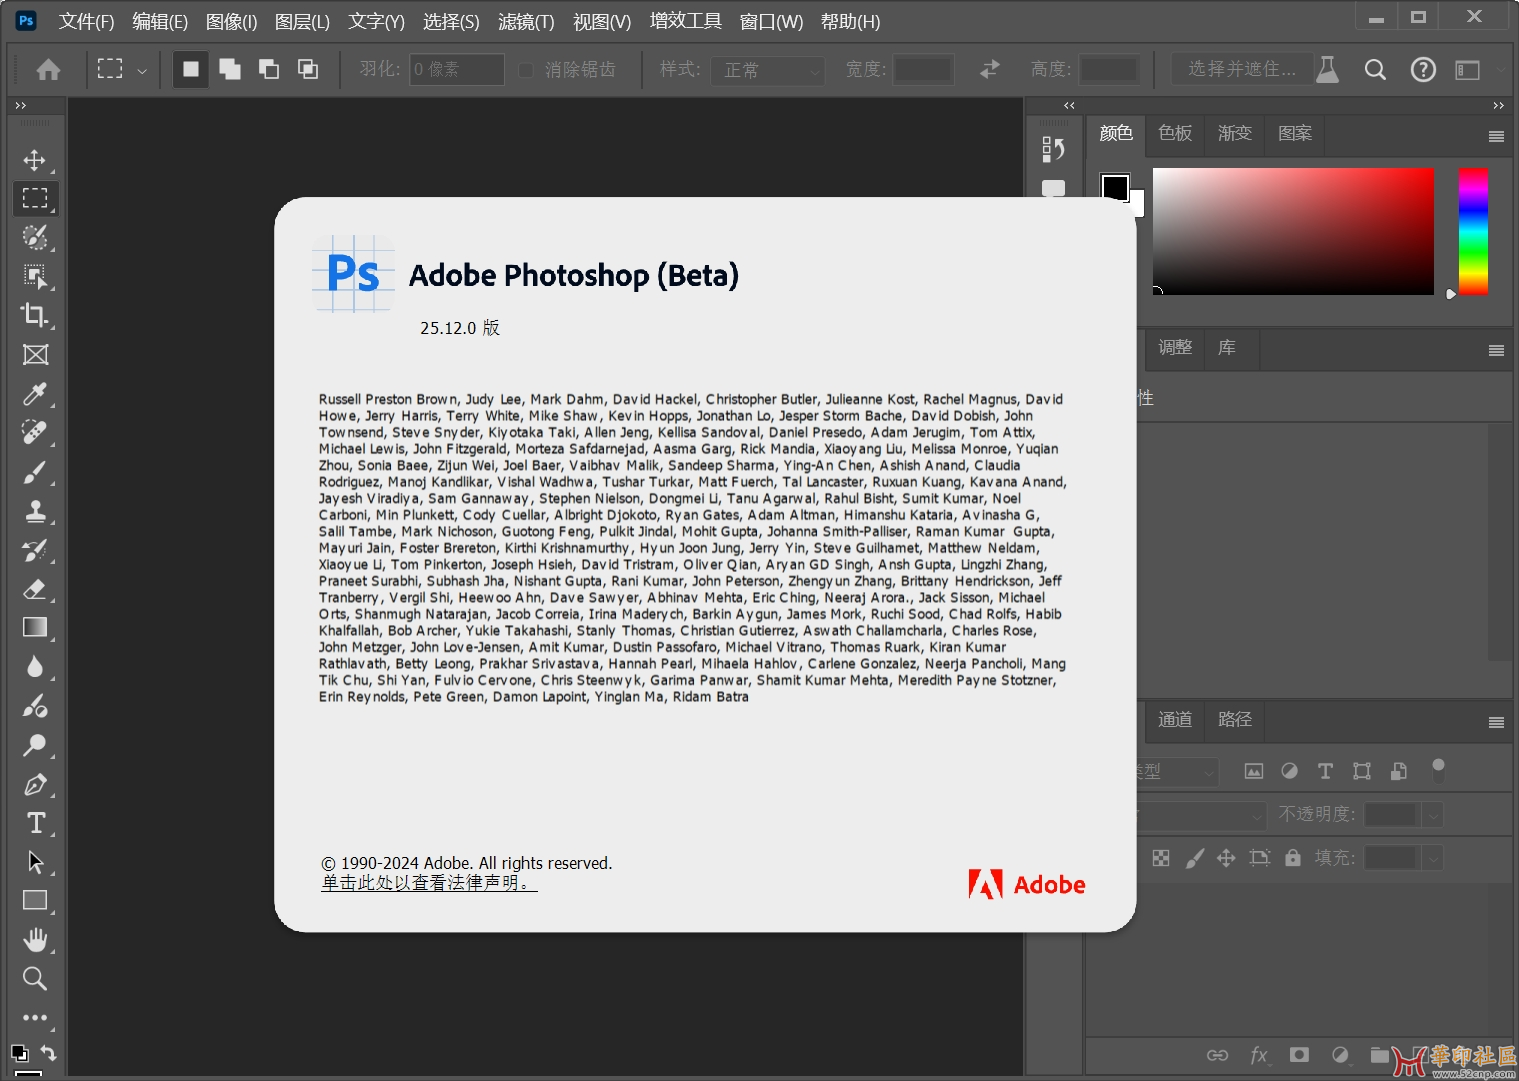The image size is (1519, 1081).
Task: Open the Color panel flyout menu
Action: tap(1496, 137)
